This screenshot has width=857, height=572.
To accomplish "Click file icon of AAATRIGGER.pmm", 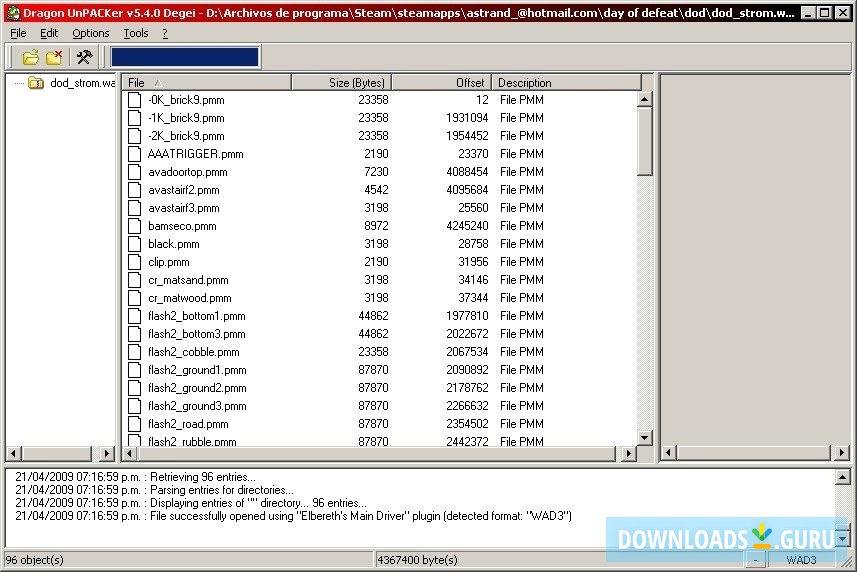I will click(x=134, y=154).
